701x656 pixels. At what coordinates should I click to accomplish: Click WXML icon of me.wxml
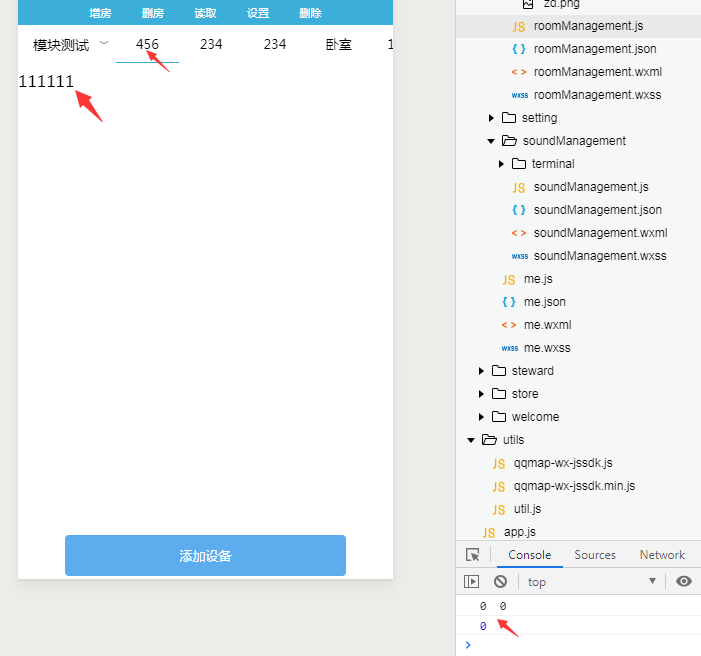509,325
